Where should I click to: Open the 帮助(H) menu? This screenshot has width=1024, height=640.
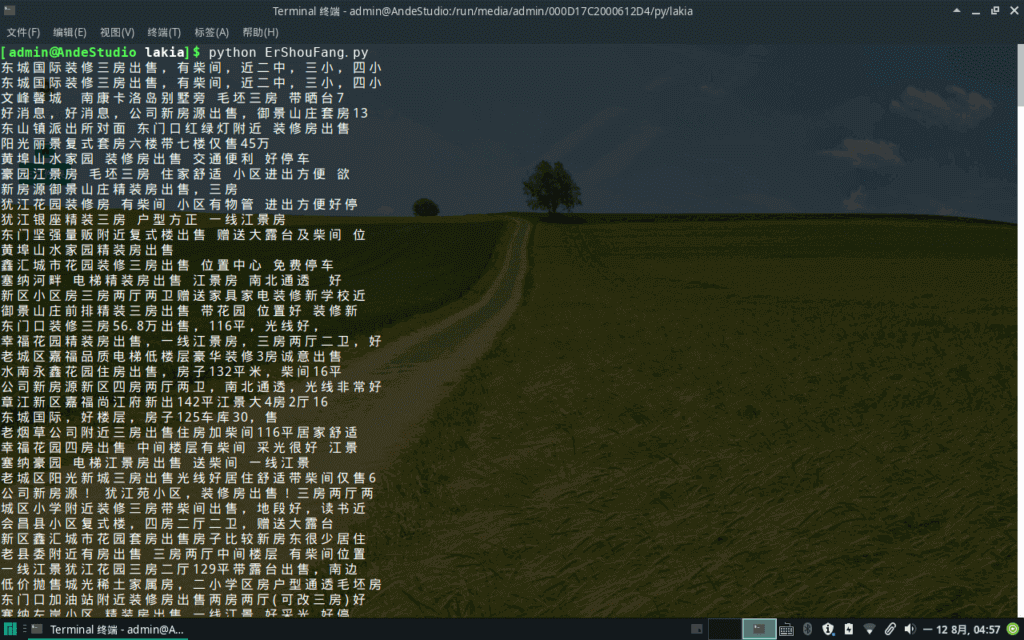pyautogui.click(x=260, y=32)
